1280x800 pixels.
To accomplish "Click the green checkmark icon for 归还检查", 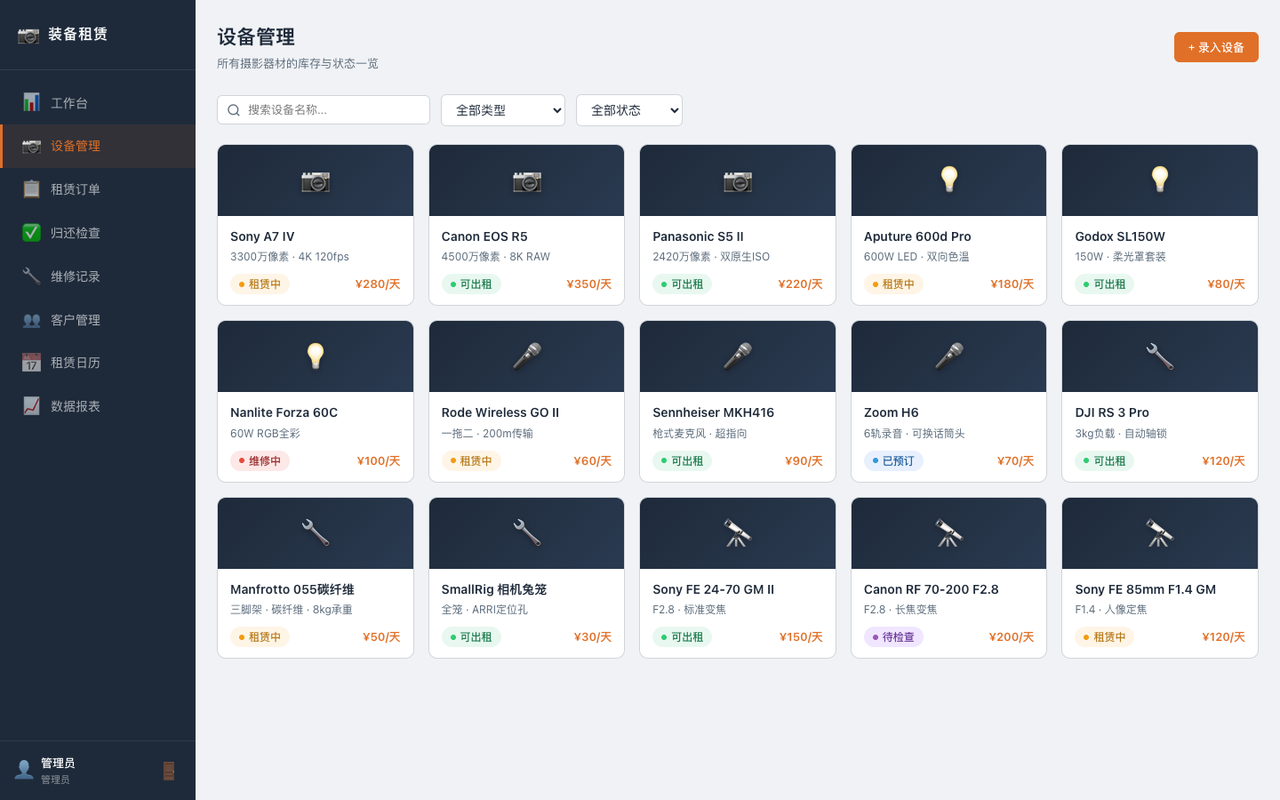I will [31, 233].
